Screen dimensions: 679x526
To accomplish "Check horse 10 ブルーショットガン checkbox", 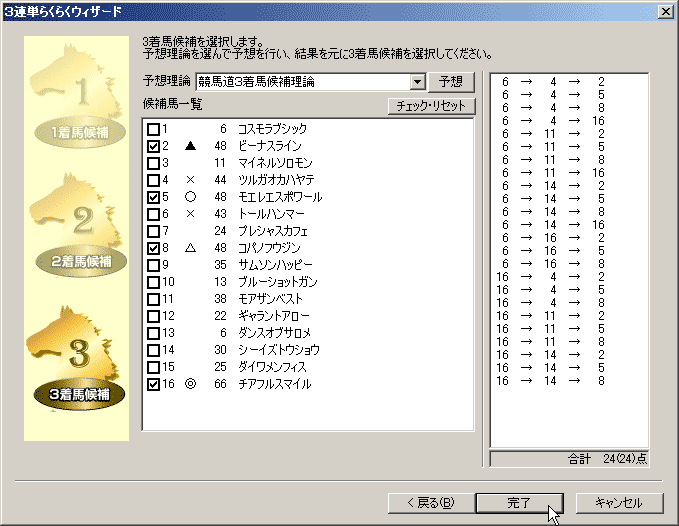I will click(x=153, y=282).
